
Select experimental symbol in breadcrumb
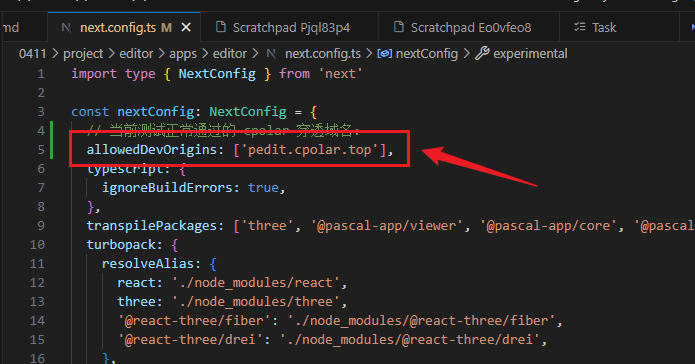click(x=530, y=54)
